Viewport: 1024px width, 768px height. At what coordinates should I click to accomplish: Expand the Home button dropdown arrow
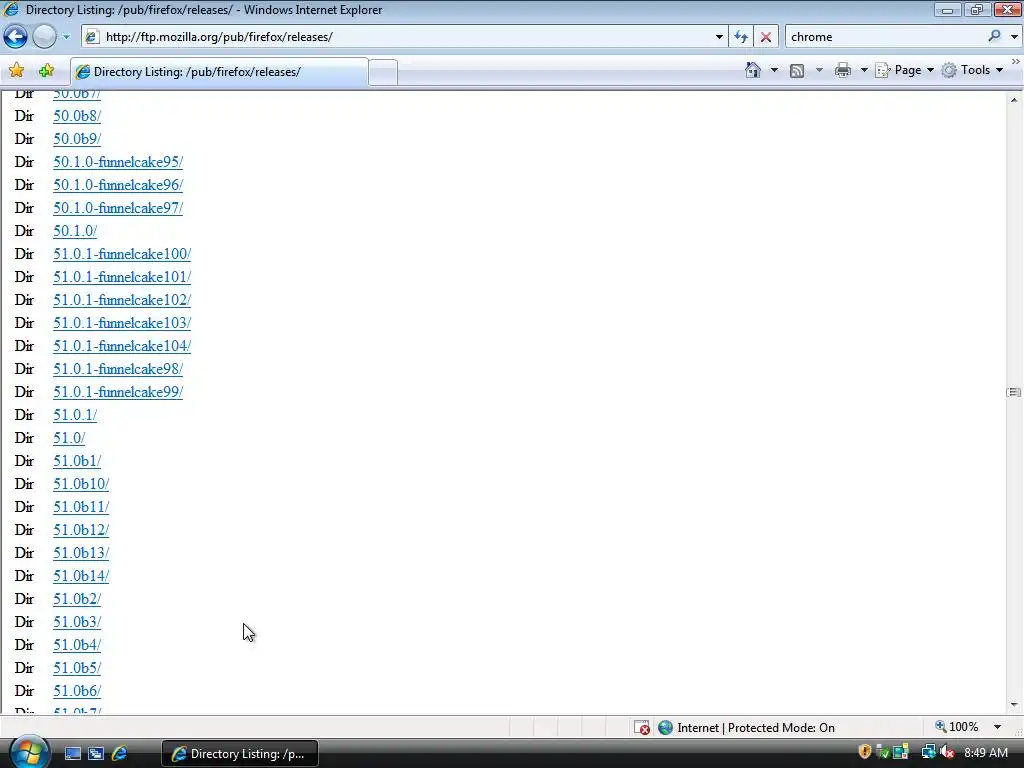(x=775, y=70)
